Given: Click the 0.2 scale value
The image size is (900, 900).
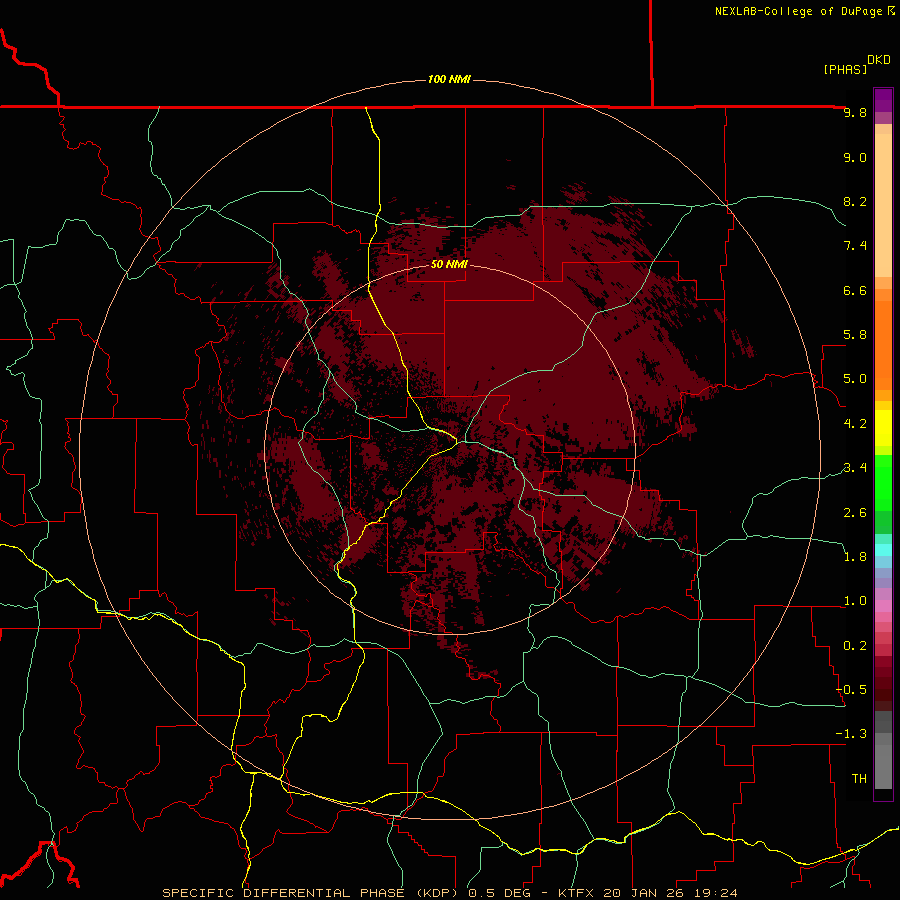Looking at the screenshot, I should tap(855, 646).
